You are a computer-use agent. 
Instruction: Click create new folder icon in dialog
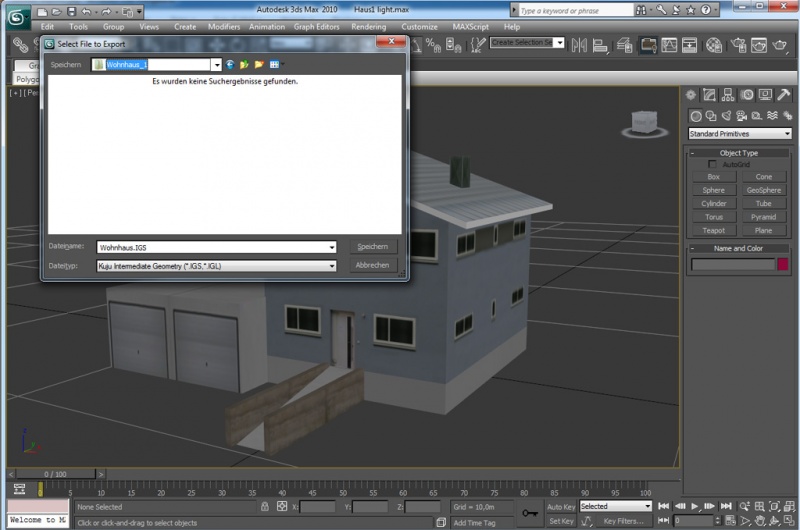pos(258,64)
